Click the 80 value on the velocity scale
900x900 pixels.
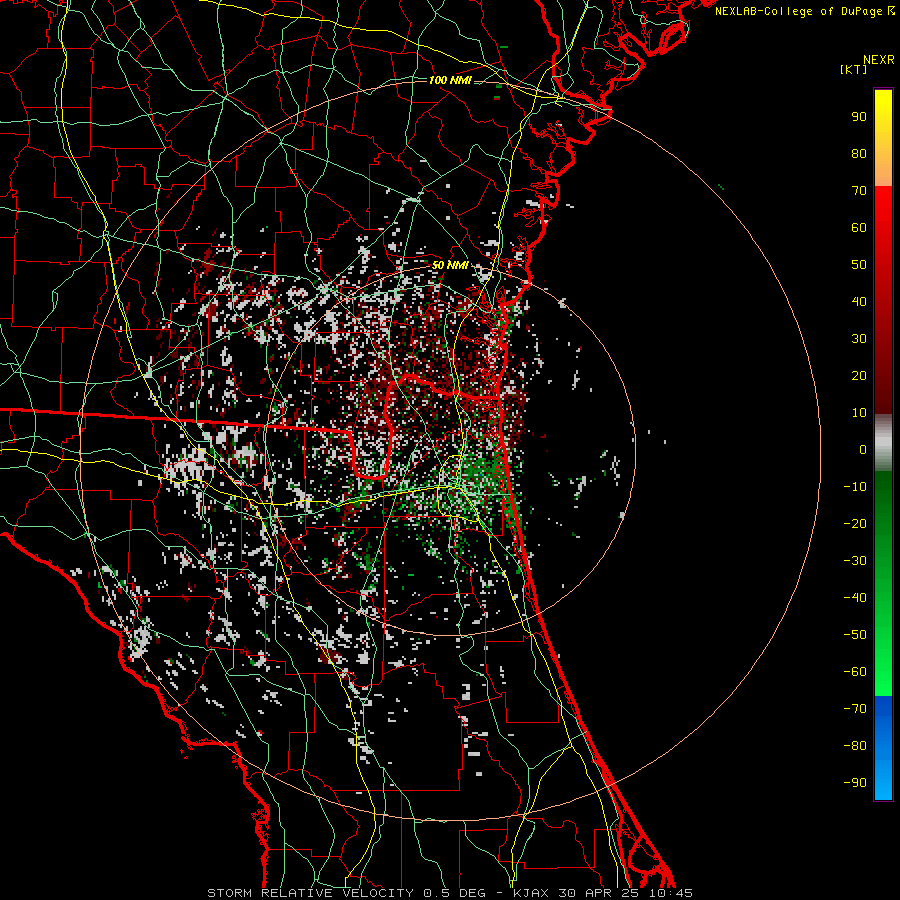tap(859, 154)
